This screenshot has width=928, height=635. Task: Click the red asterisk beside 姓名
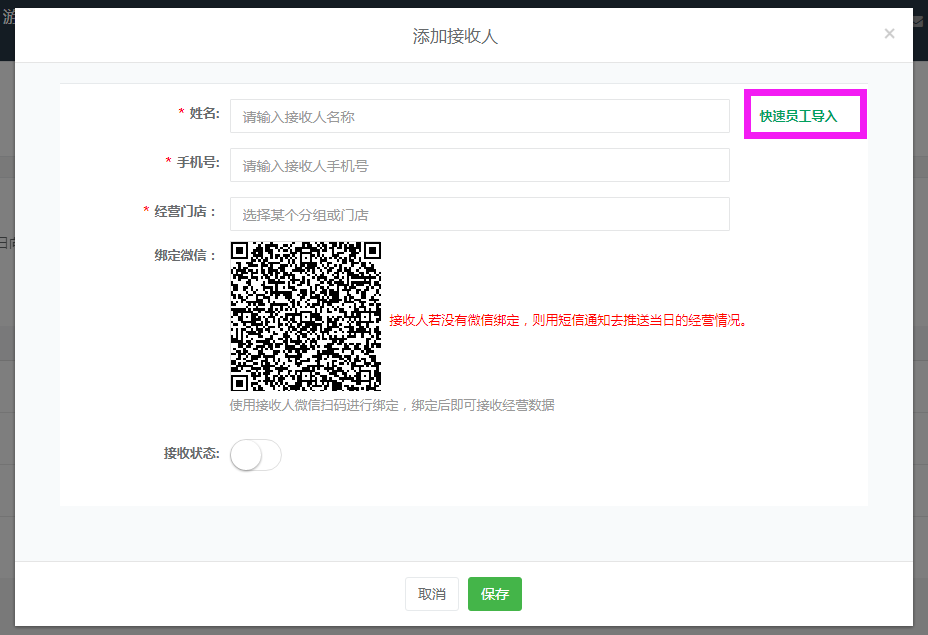tap(181, 113)
